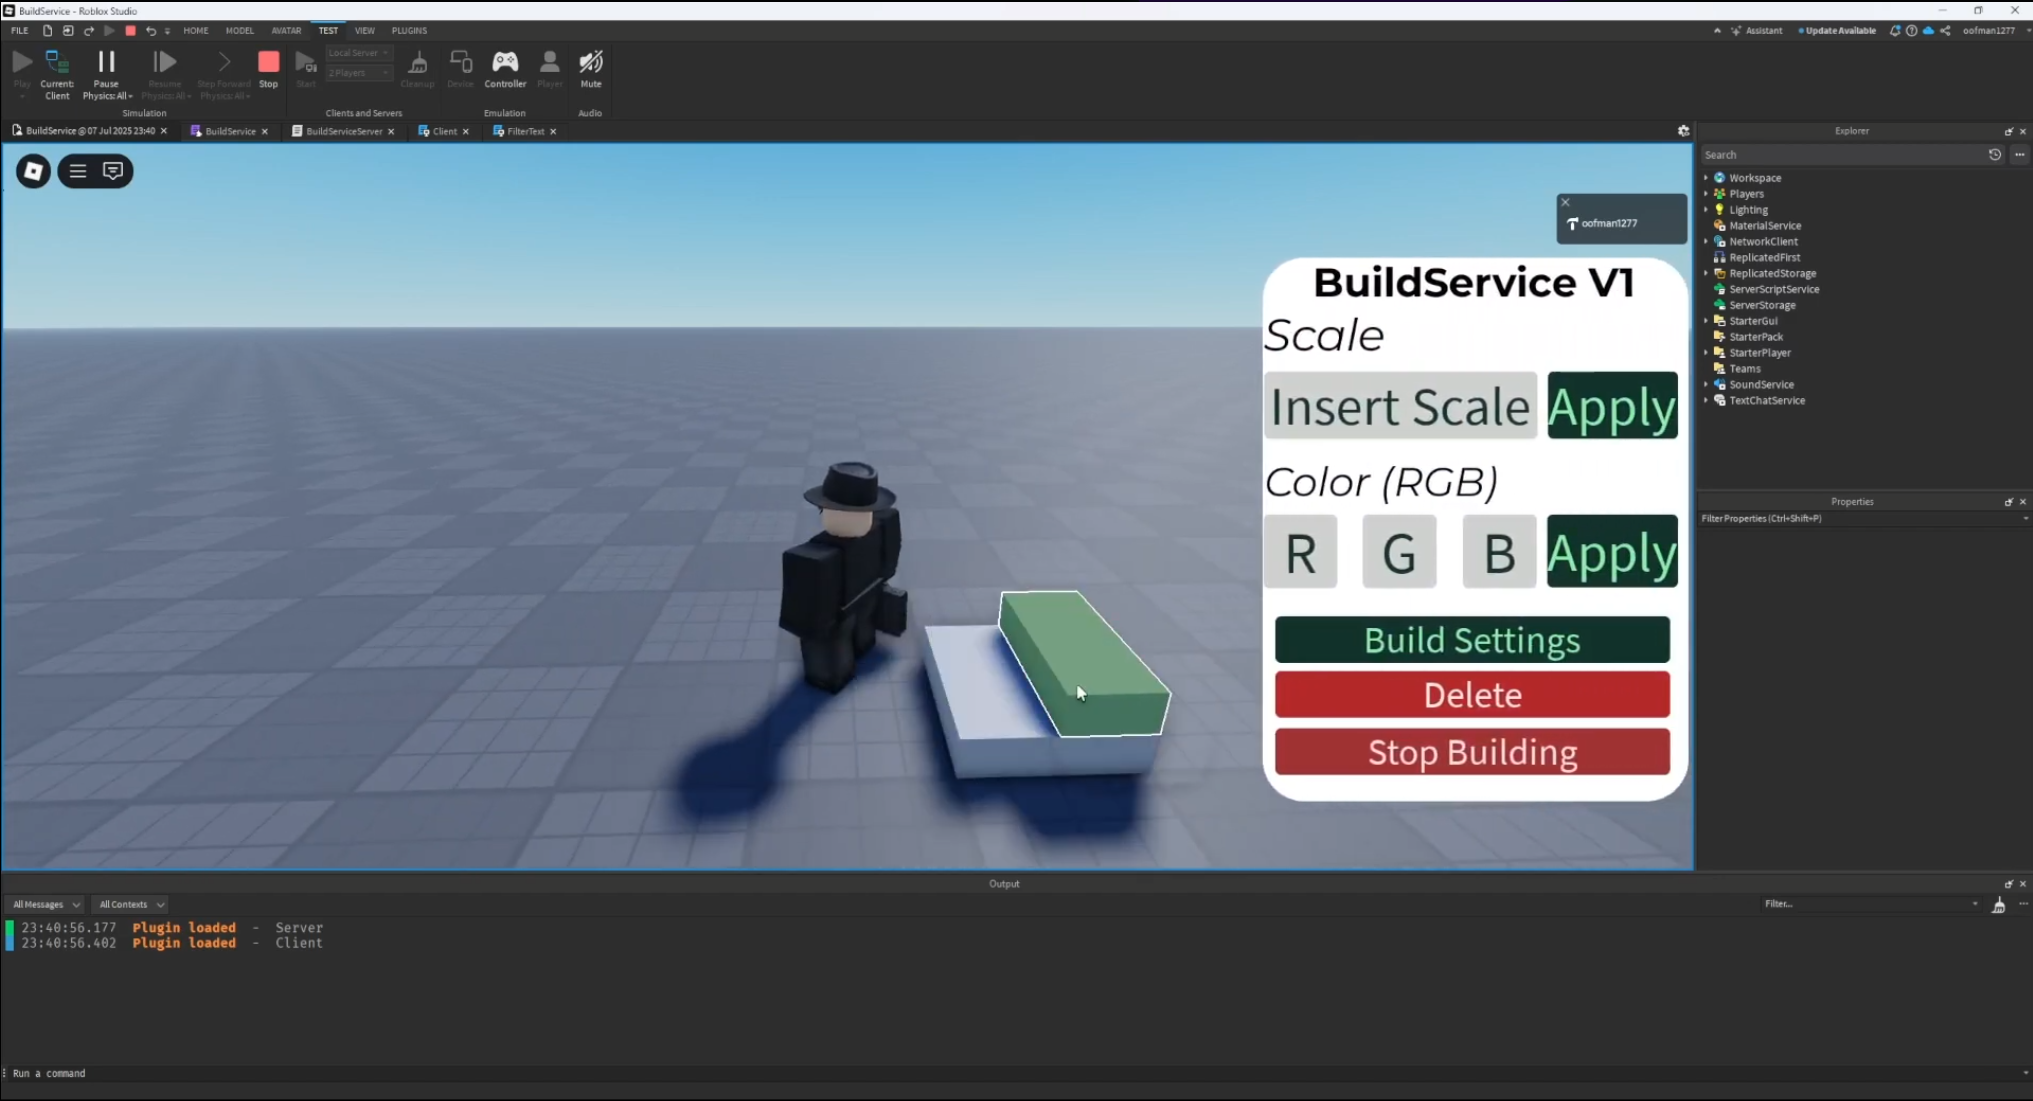Open the Roblox menu logo button
This screenshot has width=2033, height=1101.
[x=33, y=171]
